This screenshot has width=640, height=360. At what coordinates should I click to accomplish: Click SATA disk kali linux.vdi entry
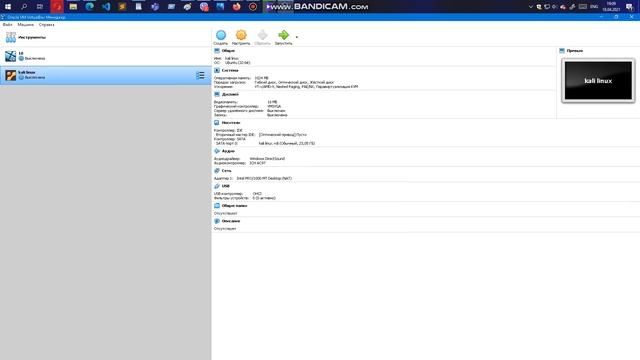[x=287, y=143]
